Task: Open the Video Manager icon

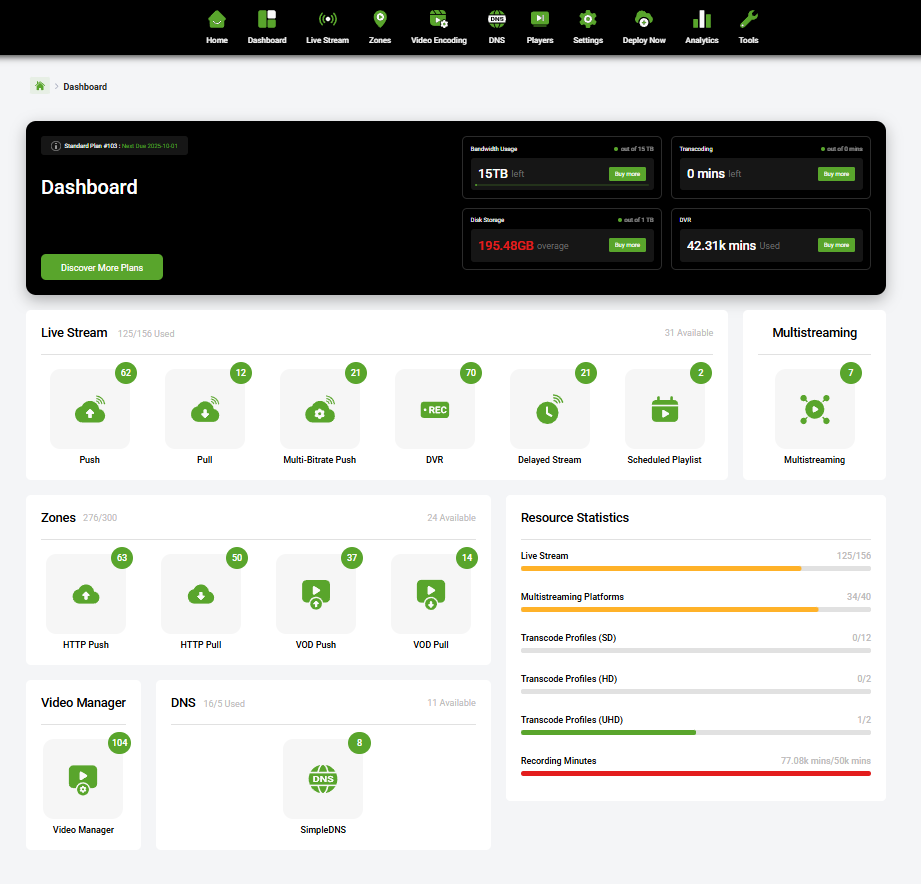Action: tap(83, 778)
